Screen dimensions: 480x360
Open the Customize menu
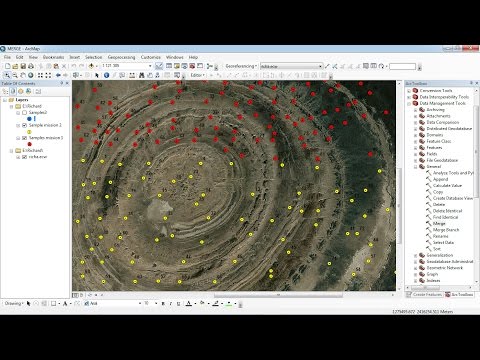pyautogui.click(x=151, y=57)
